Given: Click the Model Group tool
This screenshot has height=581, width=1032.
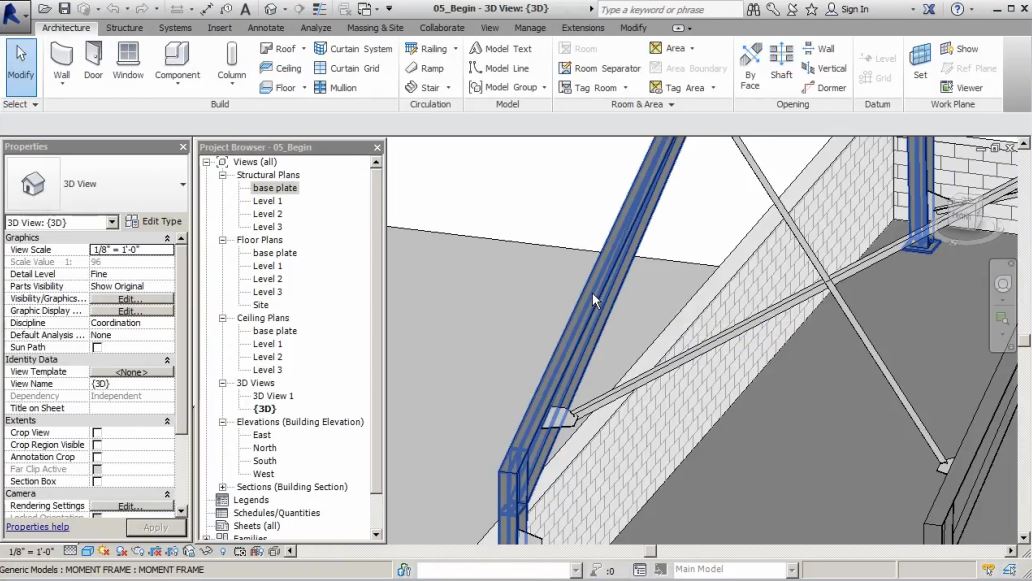Looking at the screenshot, I should click(x=507, y=88).
